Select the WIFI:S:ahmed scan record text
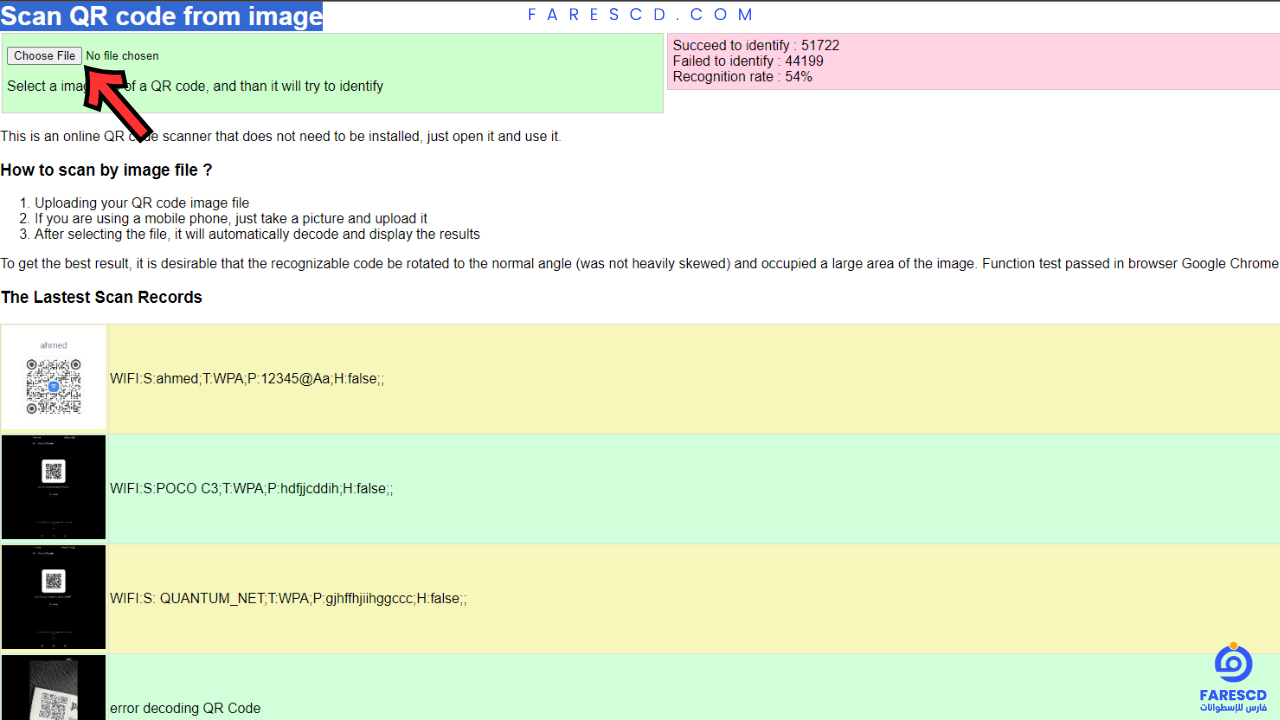This screenshot has width=1280, height=720. point(247,379)
